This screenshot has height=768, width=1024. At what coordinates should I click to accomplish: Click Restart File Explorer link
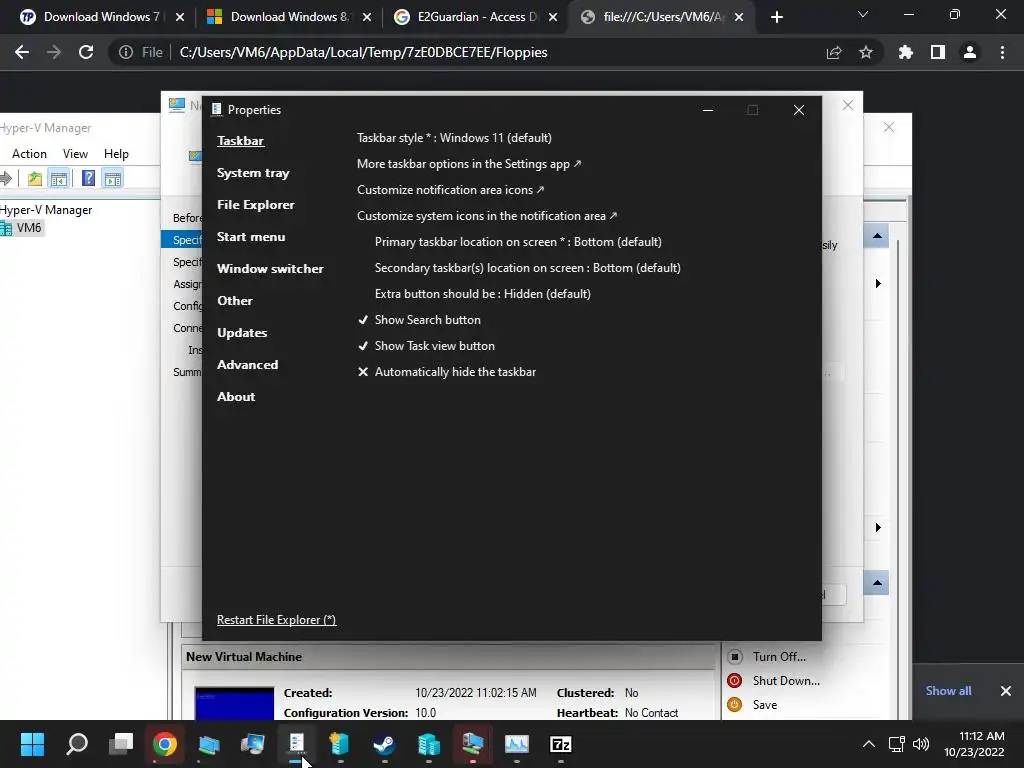coord(276,620)
